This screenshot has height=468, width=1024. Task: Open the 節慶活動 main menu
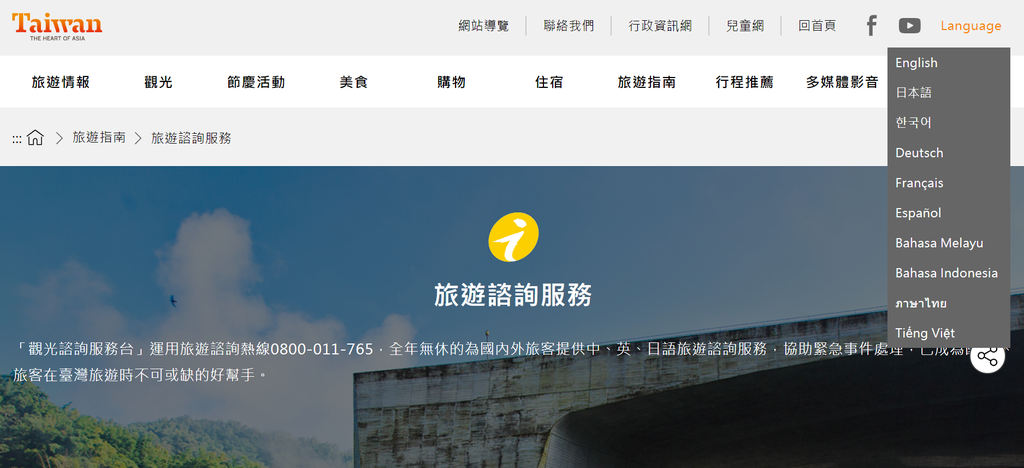click(256, 82)
